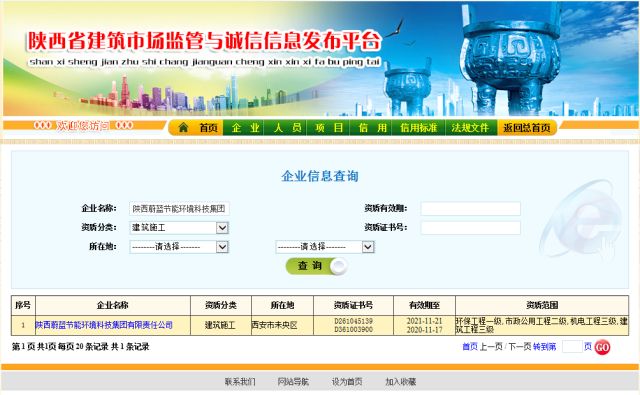The image size is (640, 395).
Task: Click the 资质范围 cell text in result row
Action: click(542, 325)
